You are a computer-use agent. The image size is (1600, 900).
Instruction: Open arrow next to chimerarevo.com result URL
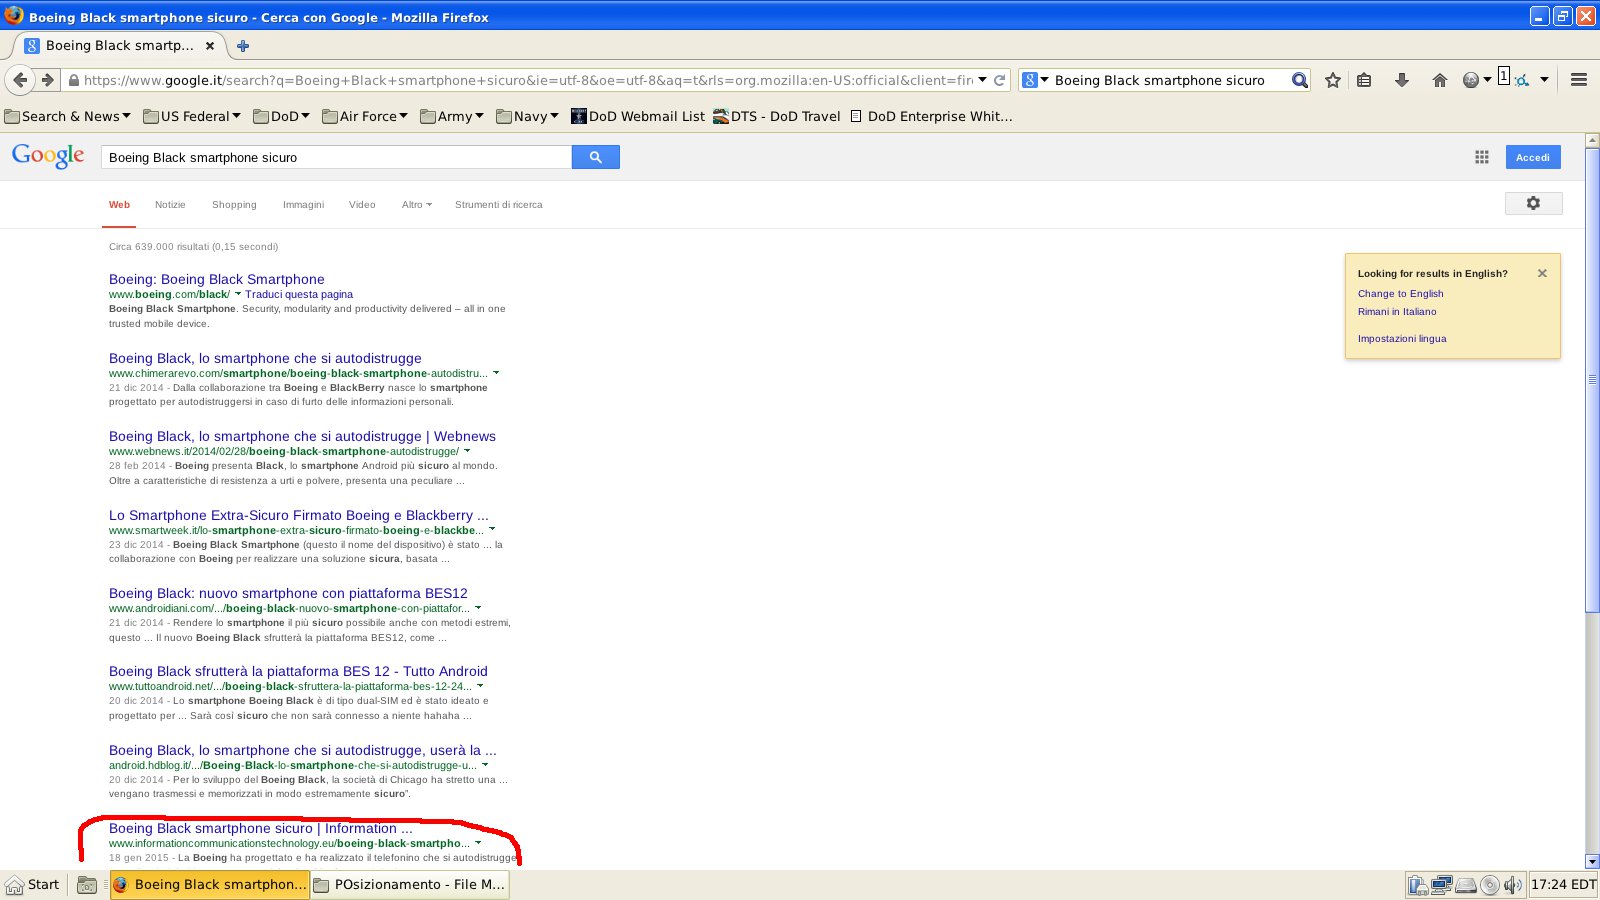click(x=496, y=373)
